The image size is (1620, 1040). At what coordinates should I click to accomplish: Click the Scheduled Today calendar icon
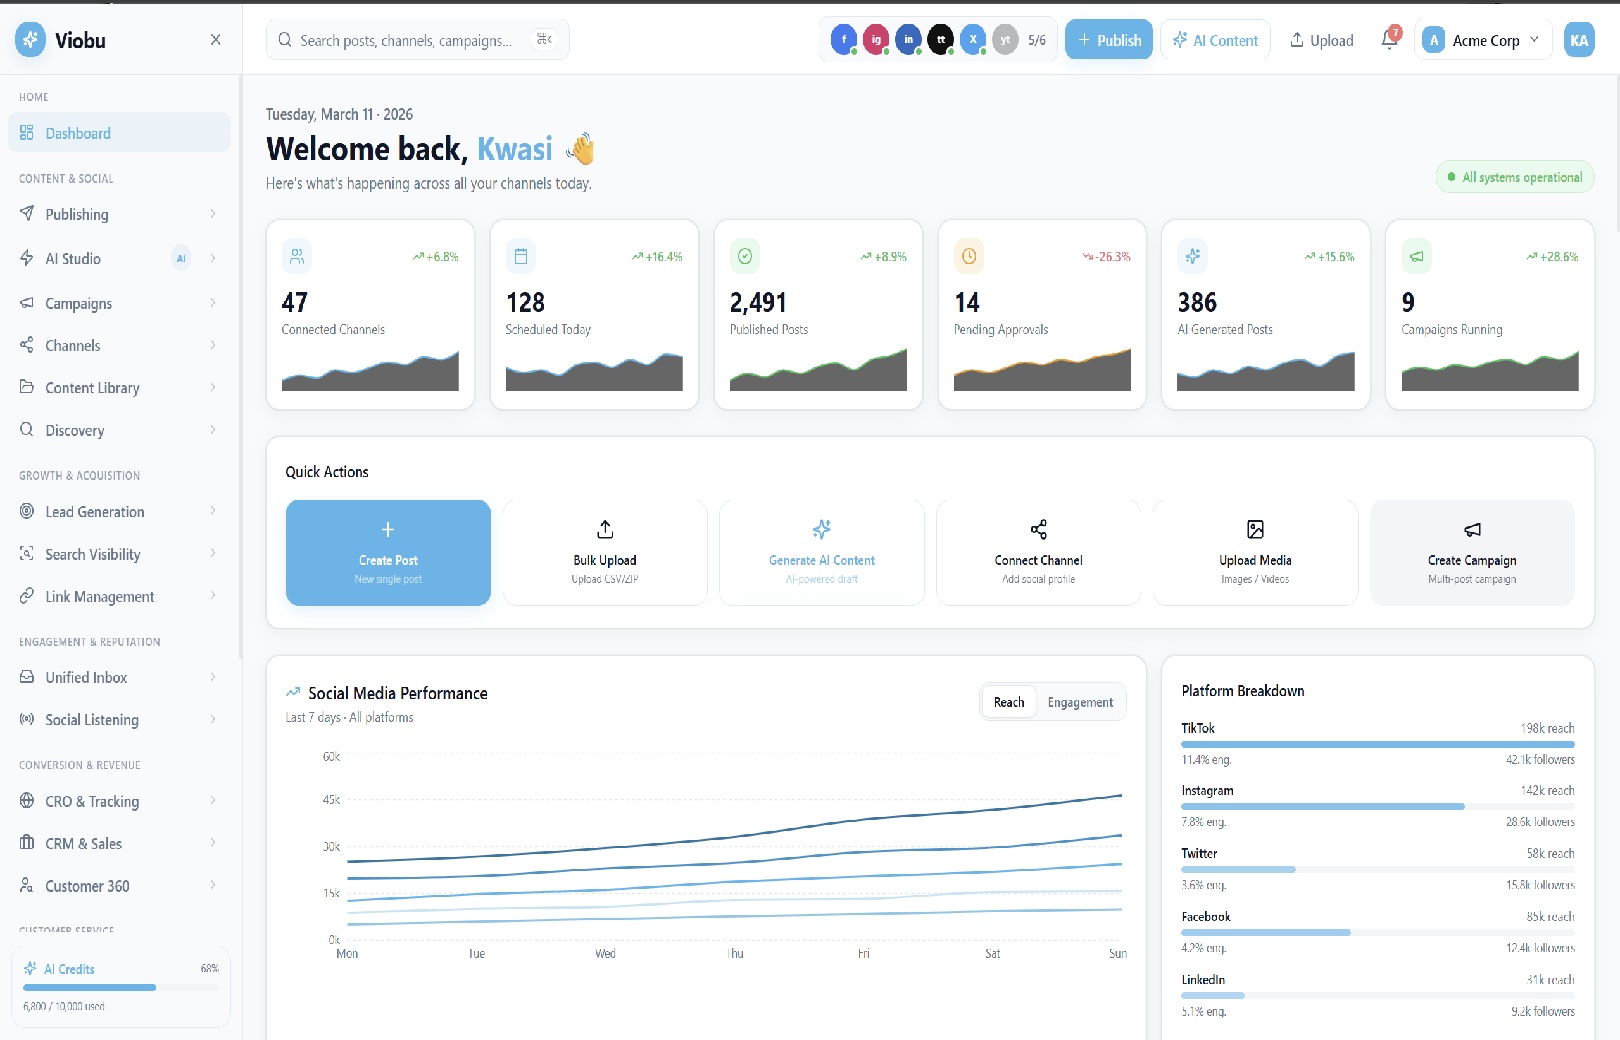[521, 257]
